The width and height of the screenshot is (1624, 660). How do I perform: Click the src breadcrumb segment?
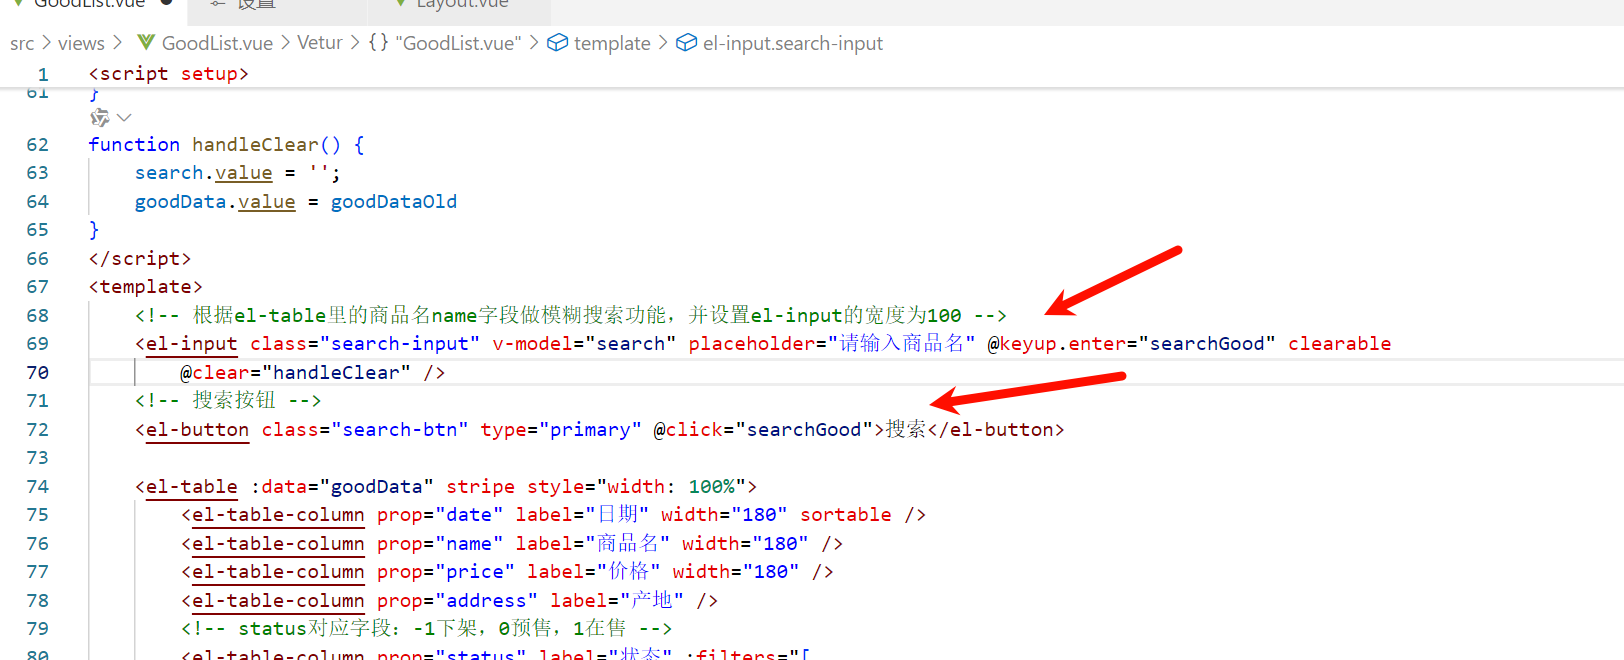click(x=22, y=43)
